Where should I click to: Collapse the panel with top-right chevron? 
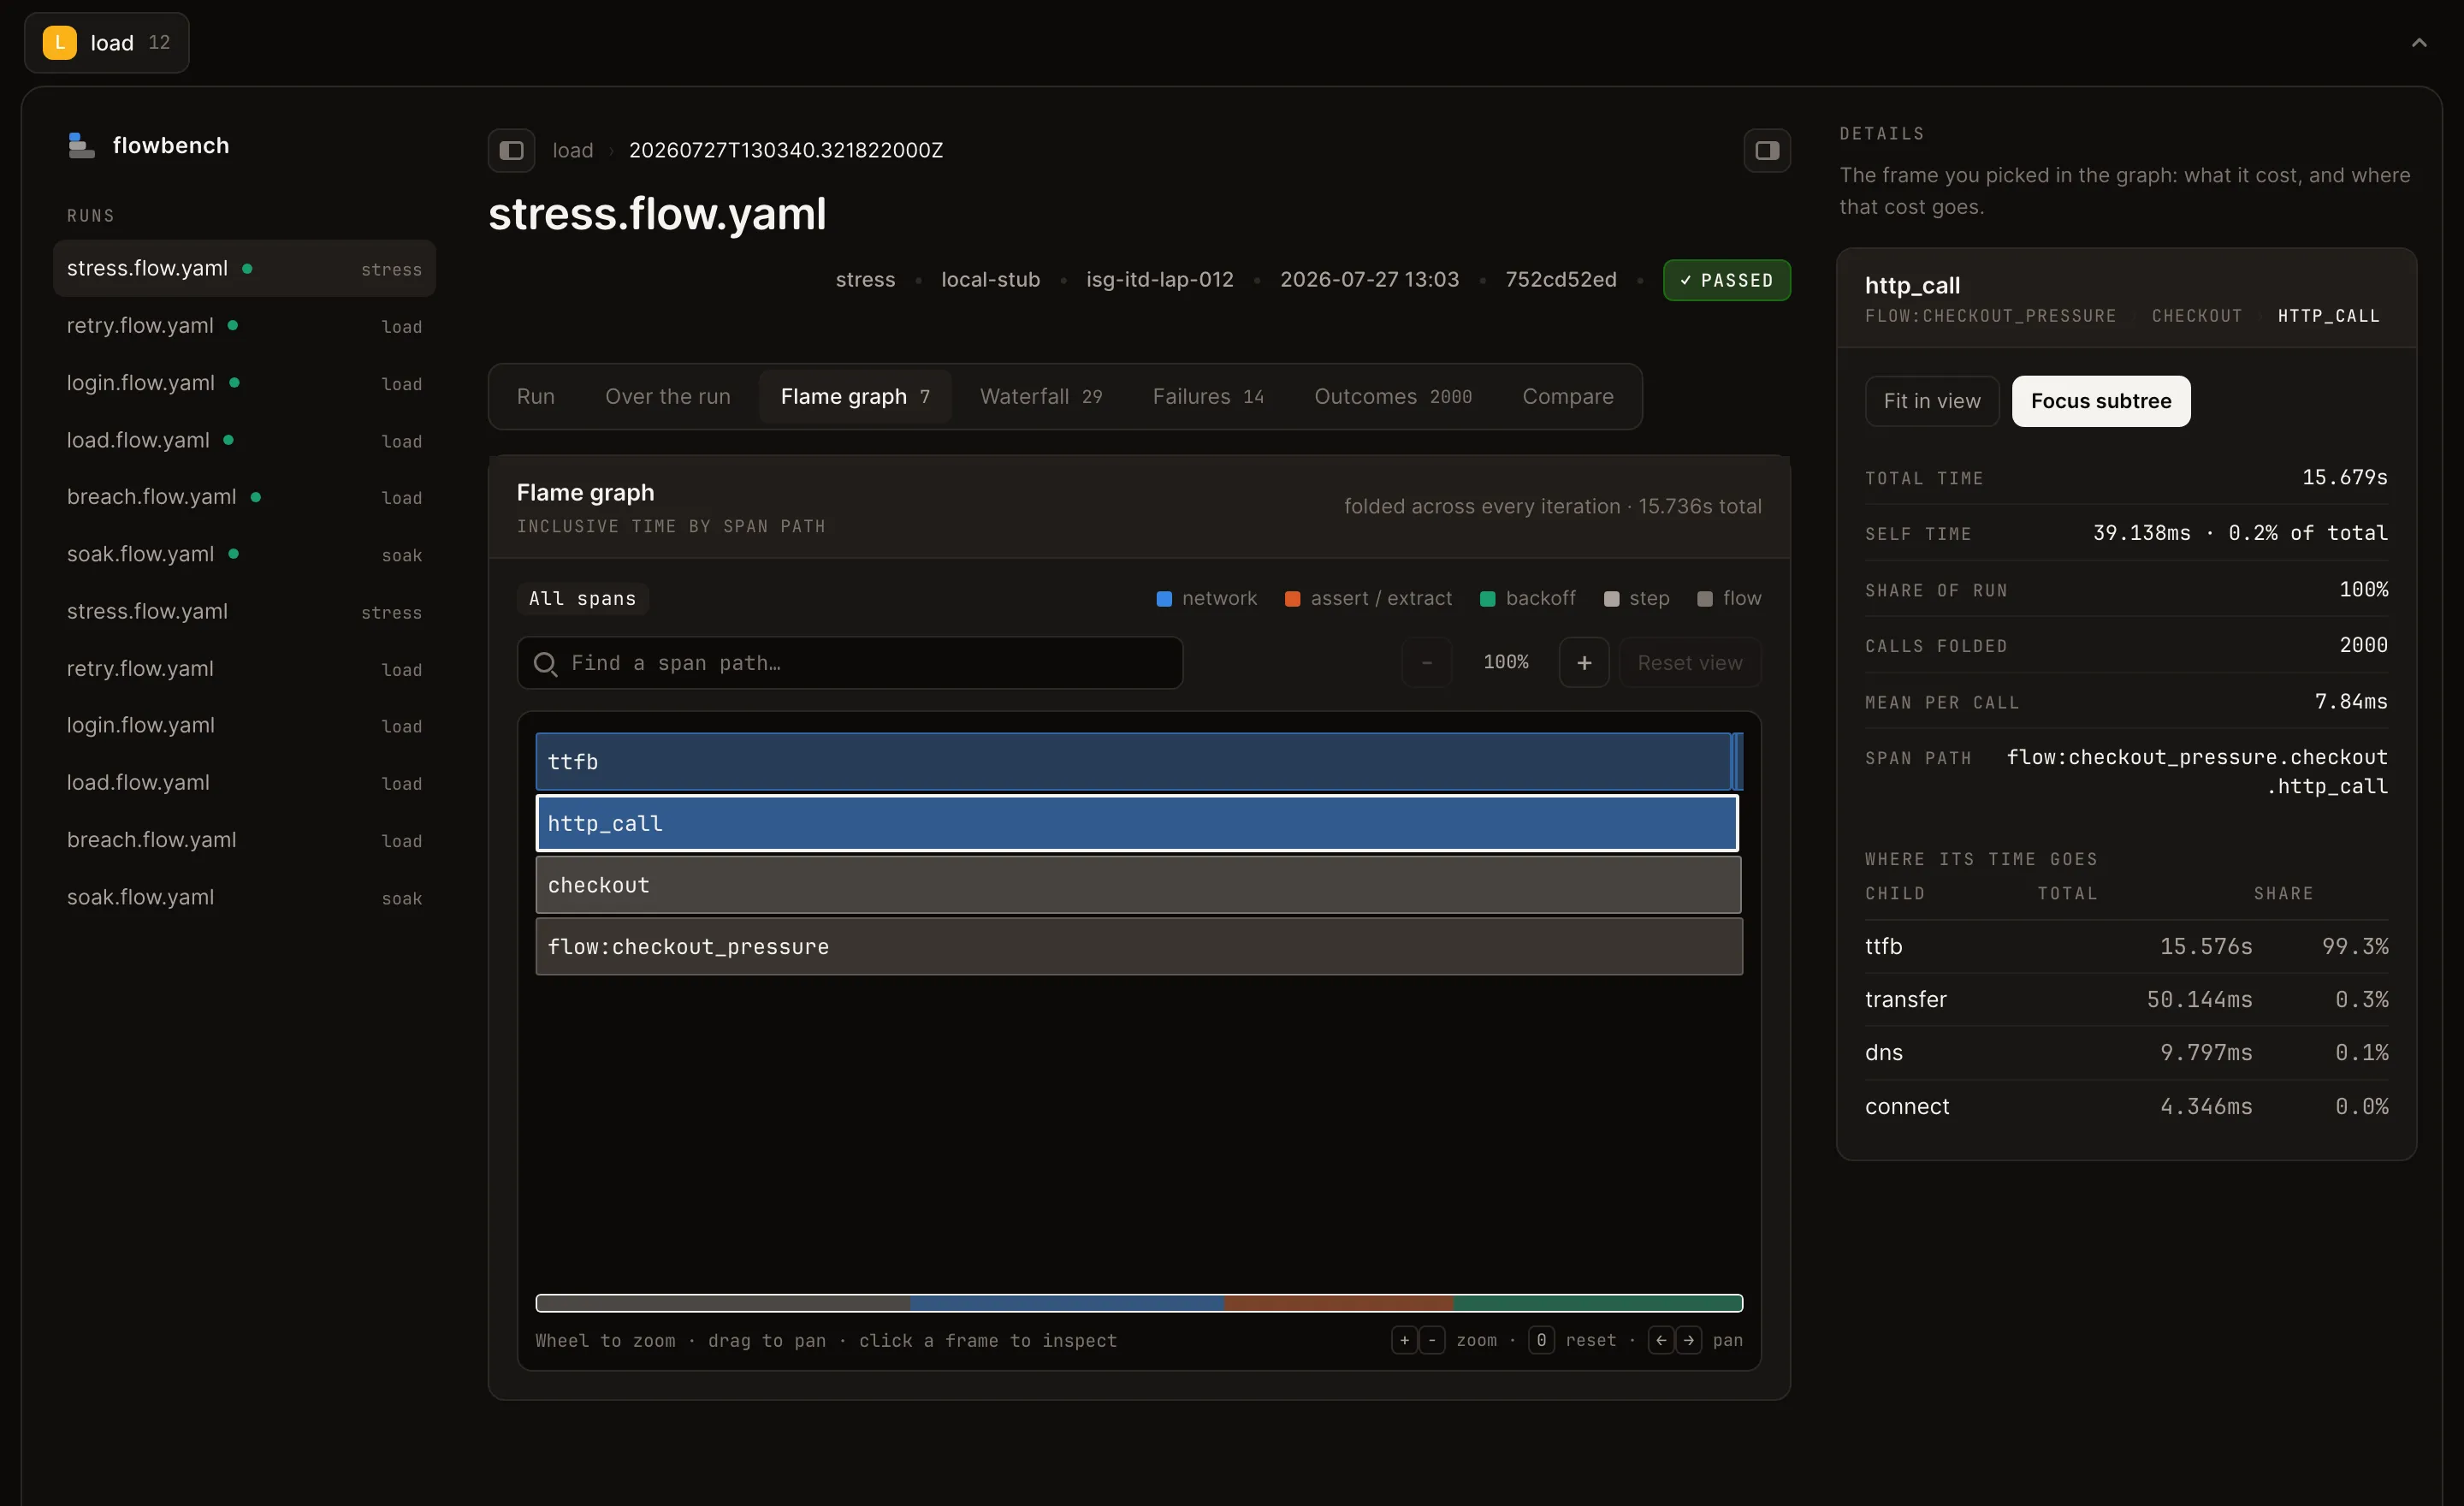[2418, 42]
